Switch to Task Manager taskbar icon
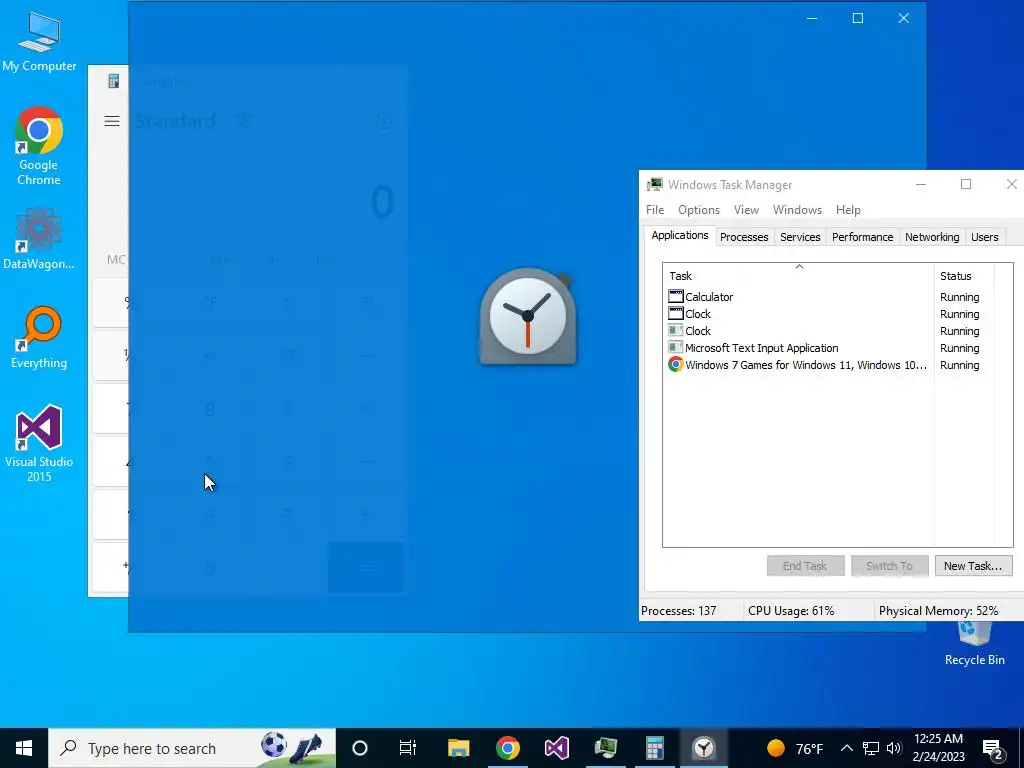 pos(605,748)
